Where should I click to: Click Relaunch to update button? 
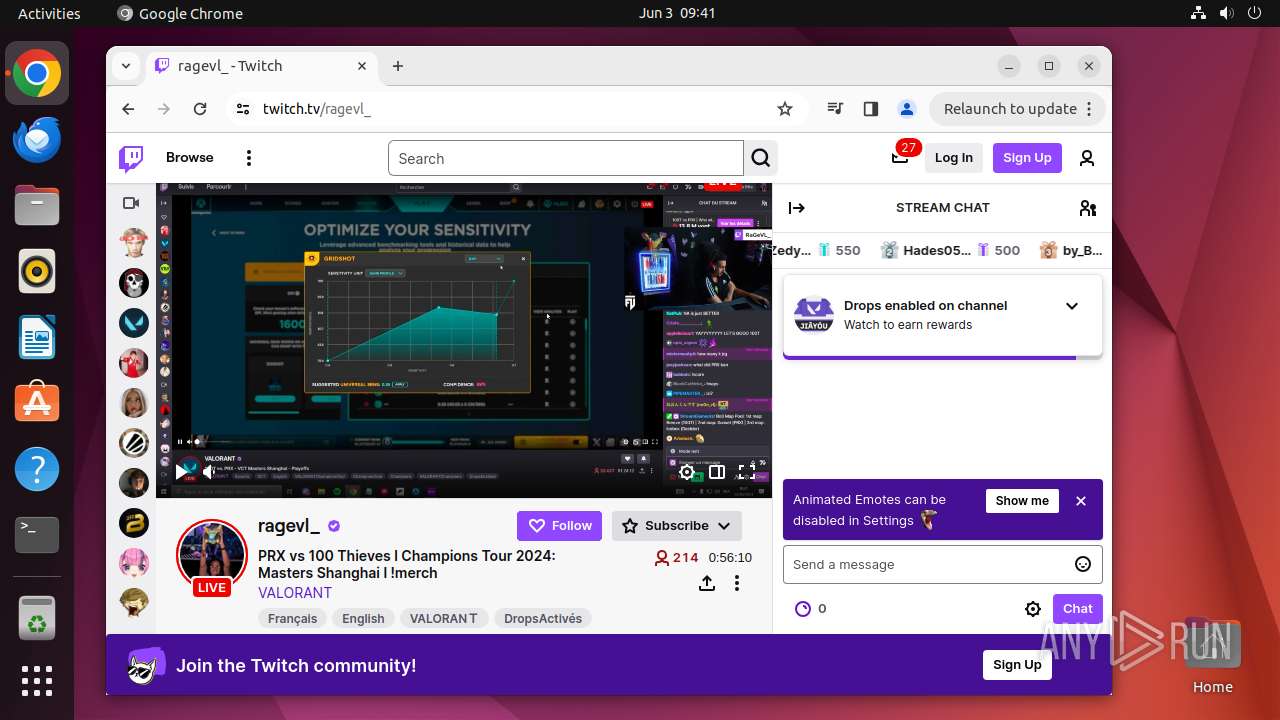tap(1017, 109)
